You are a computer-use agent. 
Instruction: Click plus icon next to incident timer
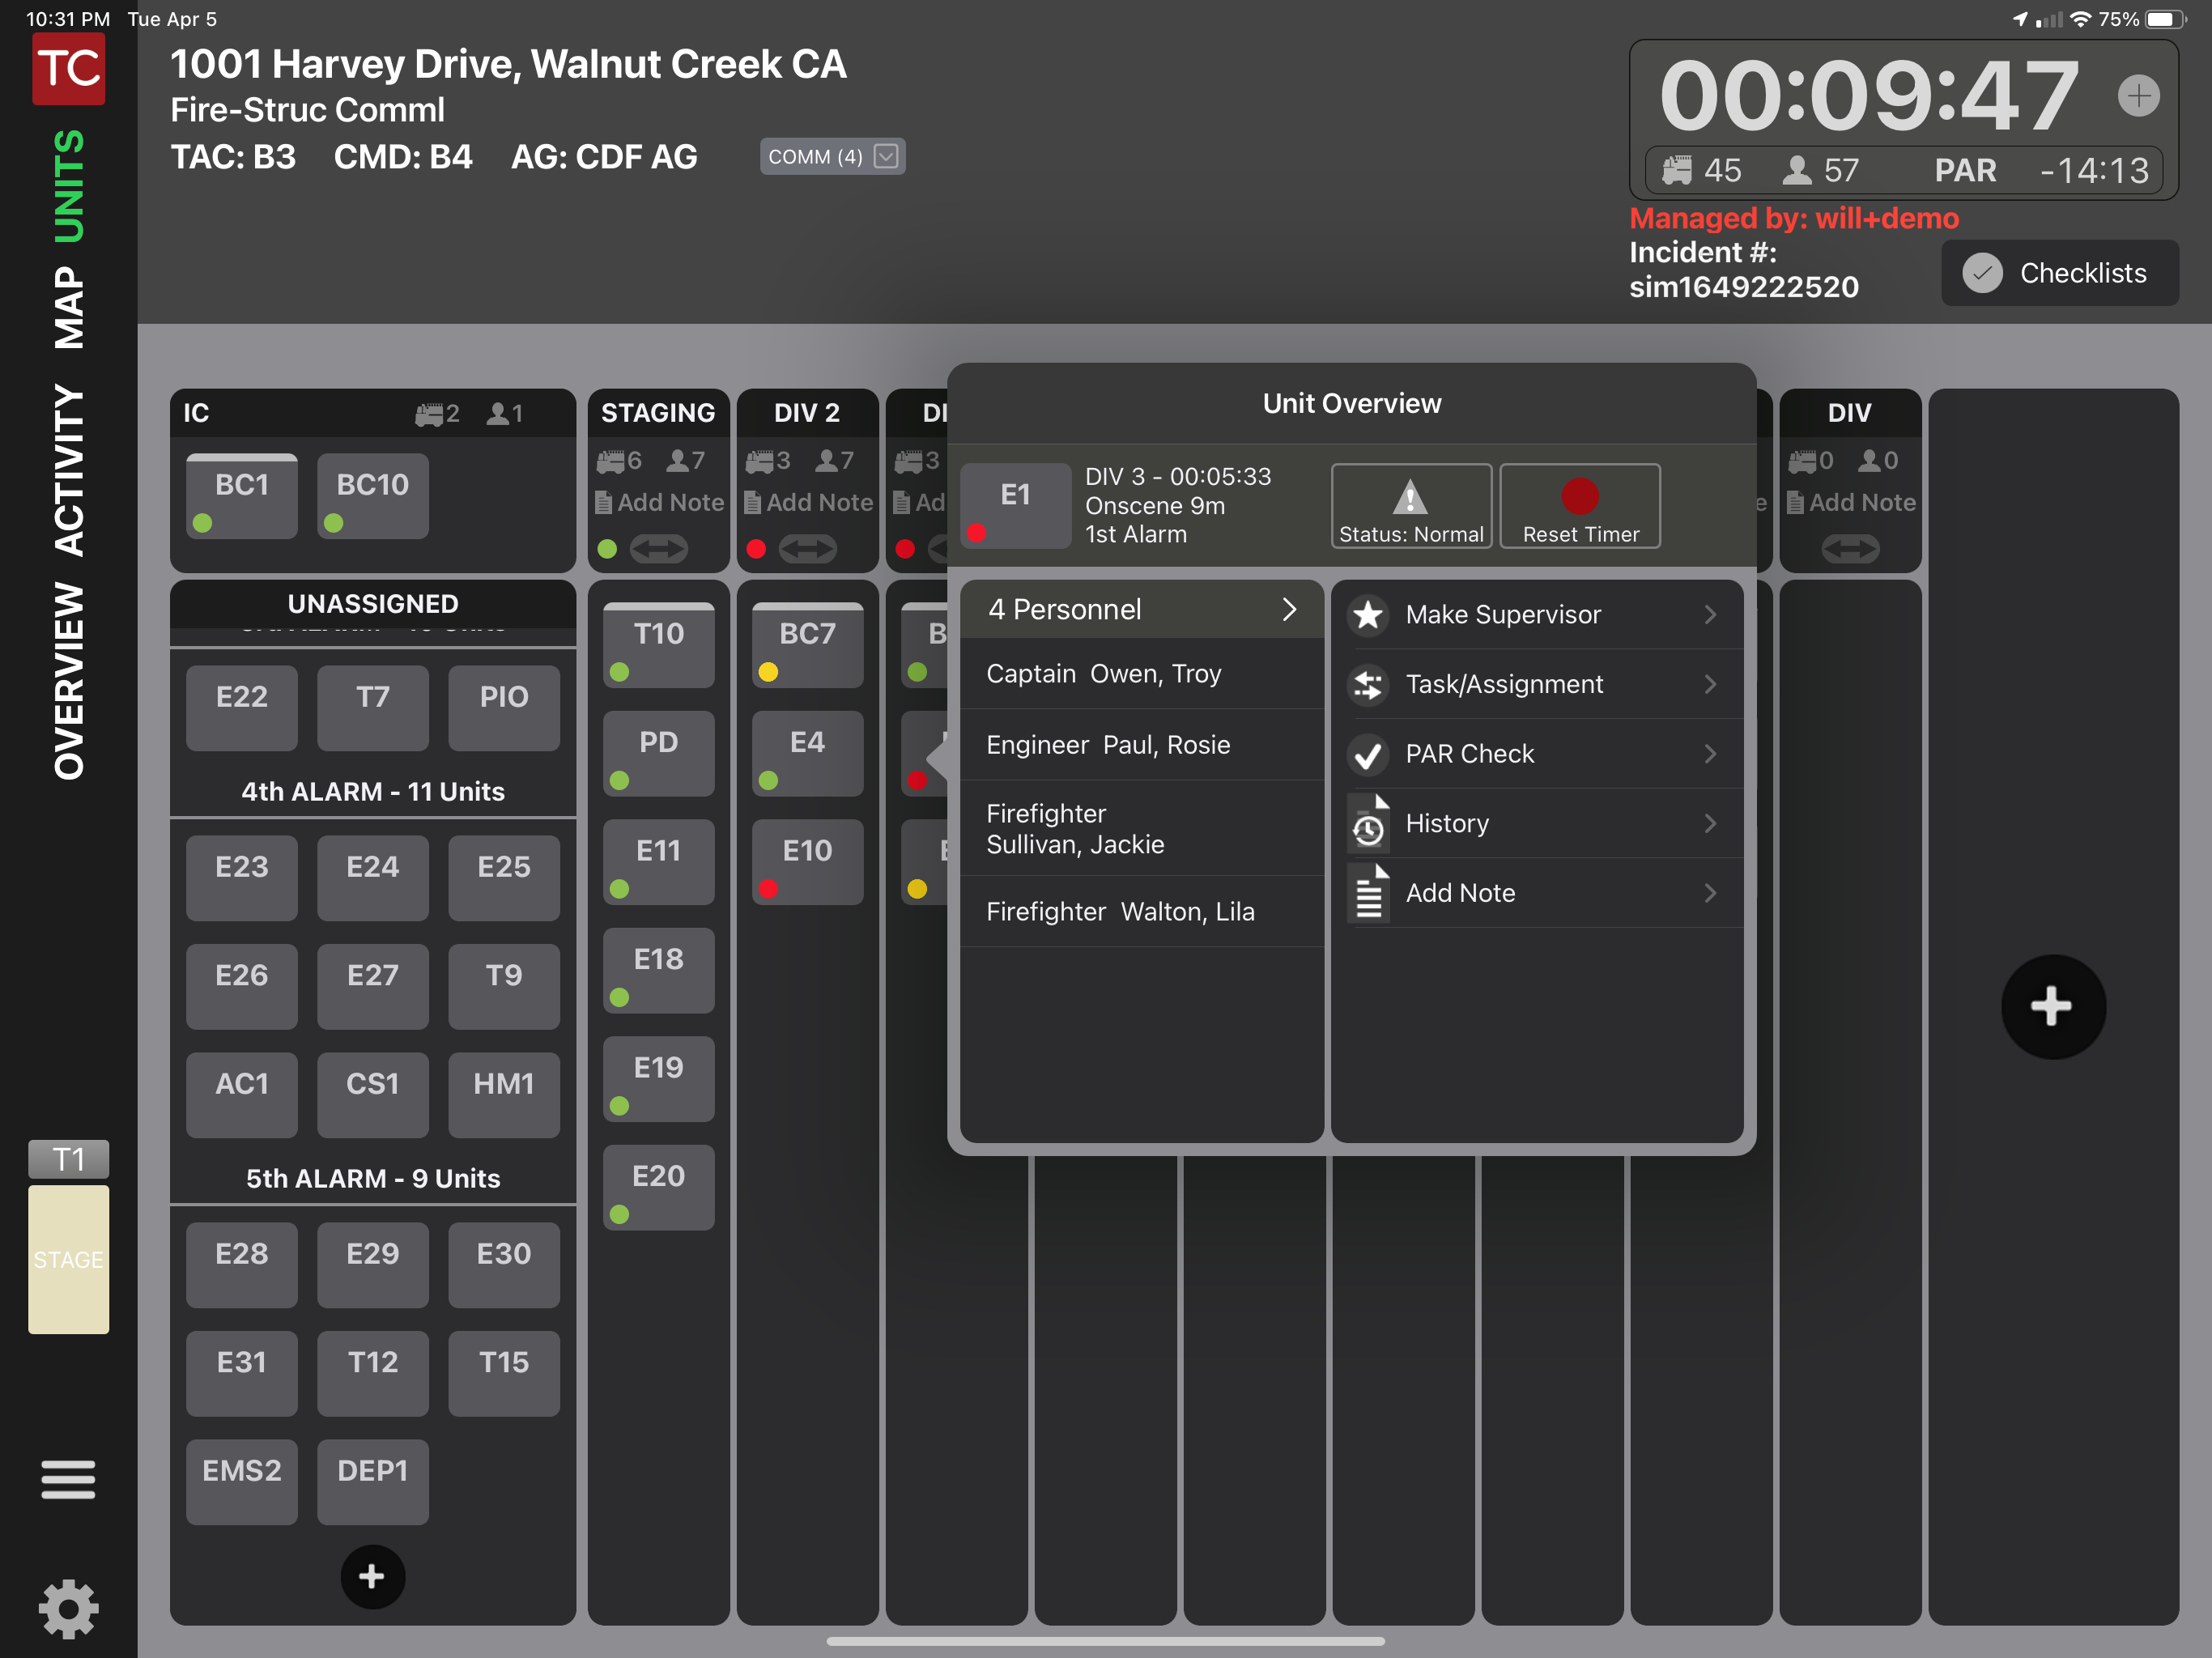pos(2138,96)
